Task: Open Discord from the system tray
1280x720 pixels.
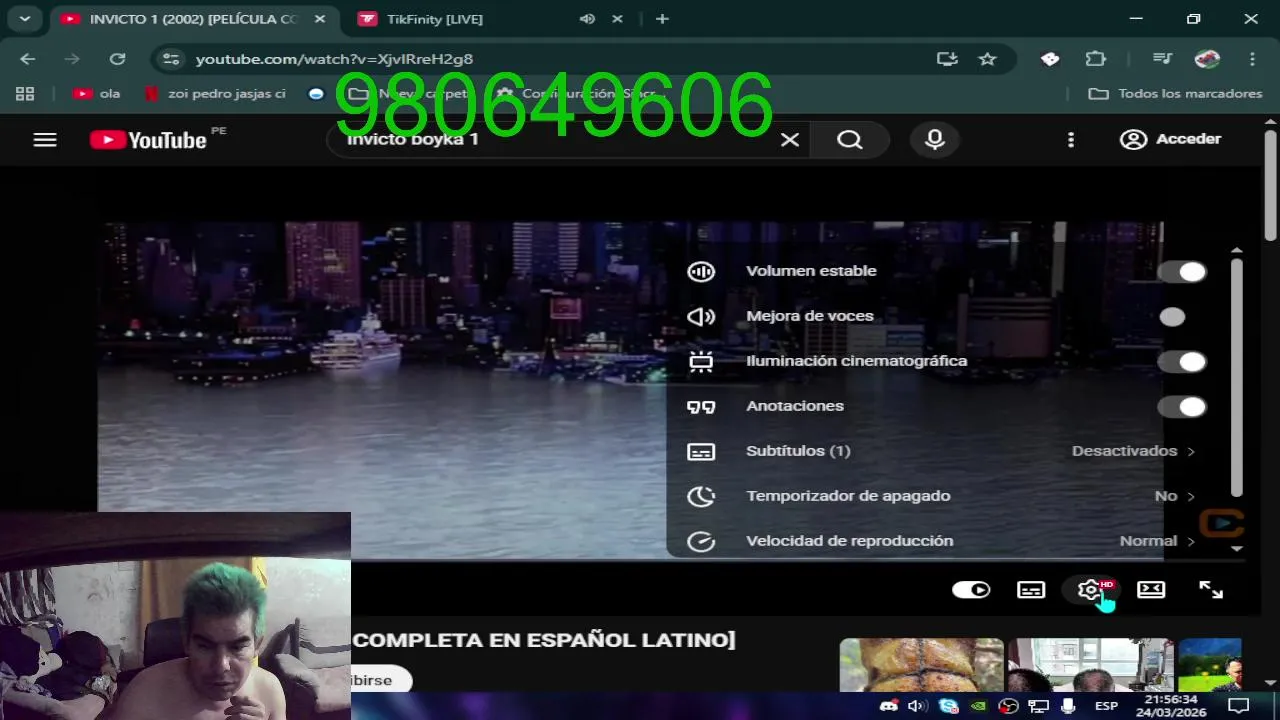Action: click(889, 706)
